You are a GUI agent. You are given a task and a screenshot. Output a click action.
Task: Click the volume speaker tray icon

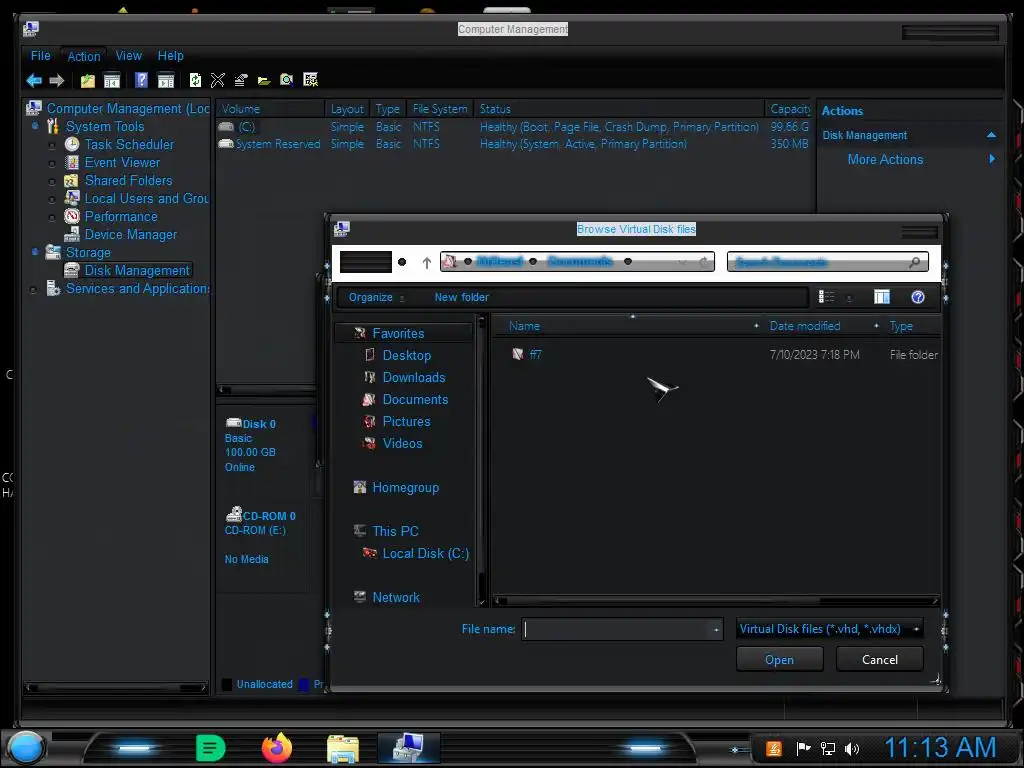coord(852,749)
